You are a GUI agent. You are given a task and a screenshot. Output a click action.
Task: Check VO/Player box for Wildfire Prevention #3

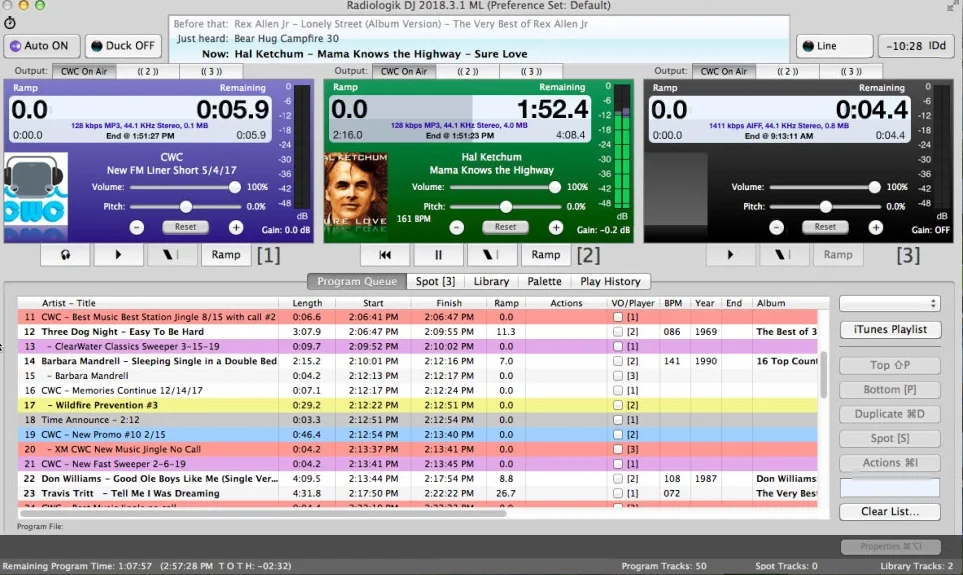618,405
